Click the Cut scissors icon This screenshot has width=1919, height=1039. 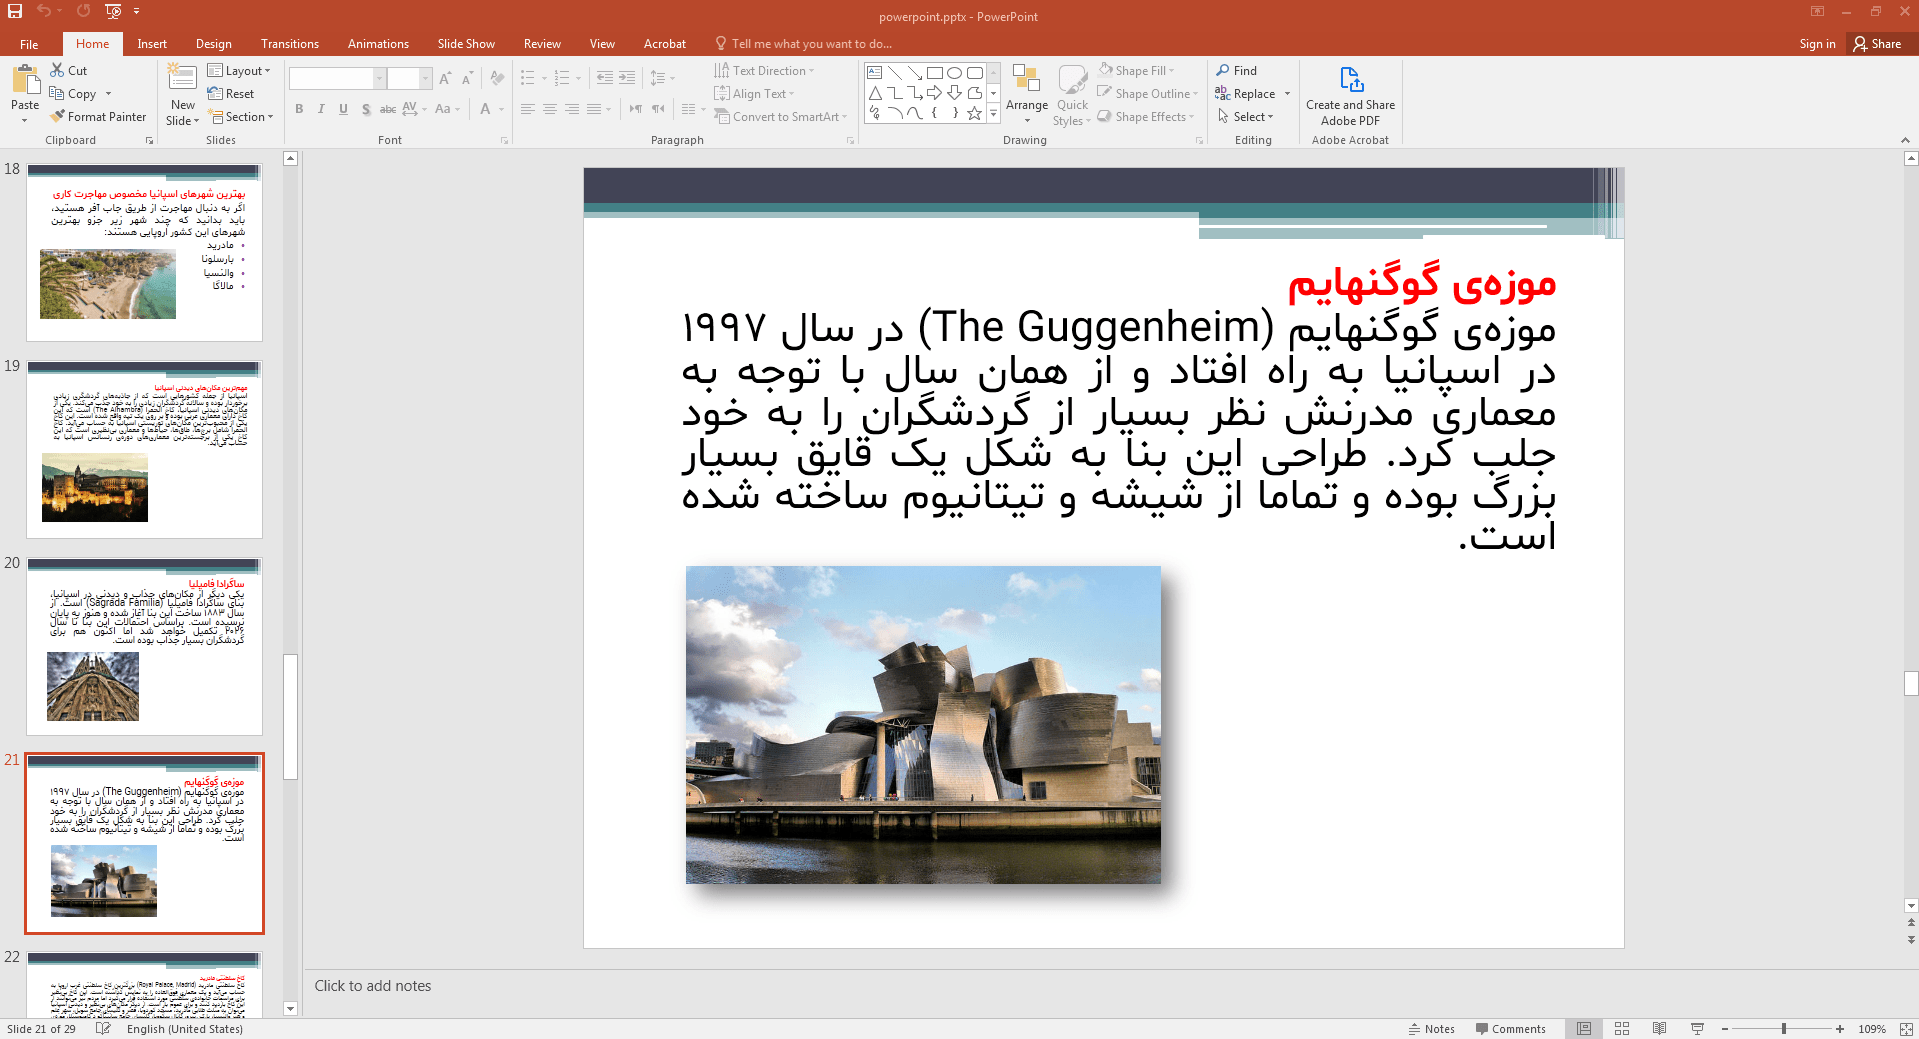(57, 70)
